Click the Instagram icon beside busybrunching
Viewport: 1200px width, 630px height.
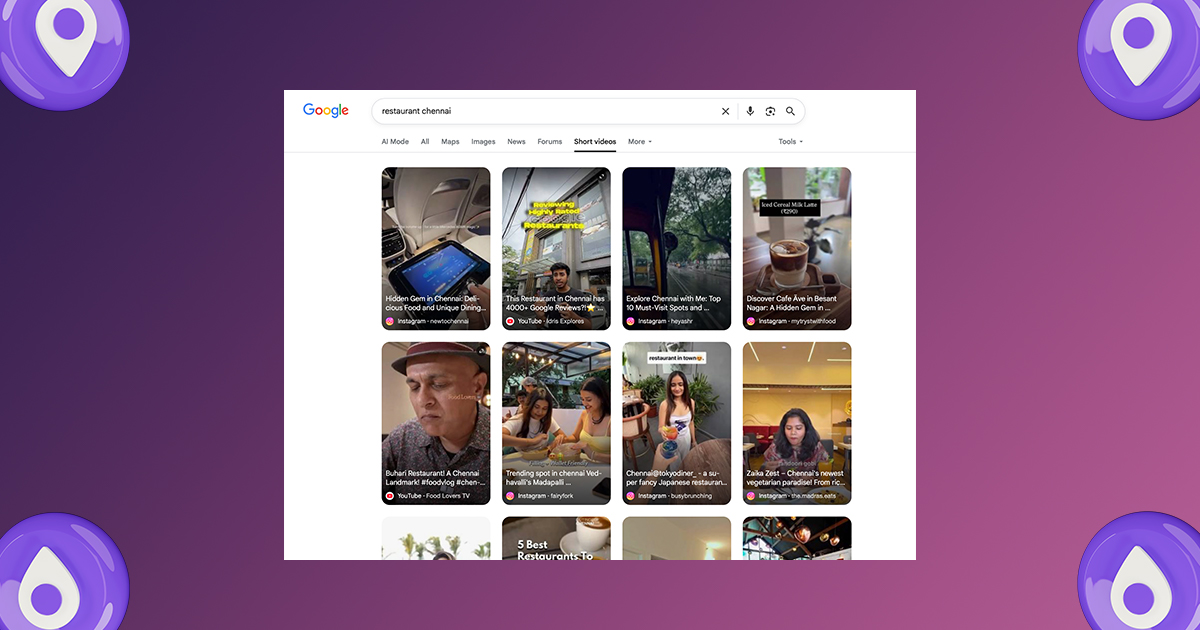(630, 496)
